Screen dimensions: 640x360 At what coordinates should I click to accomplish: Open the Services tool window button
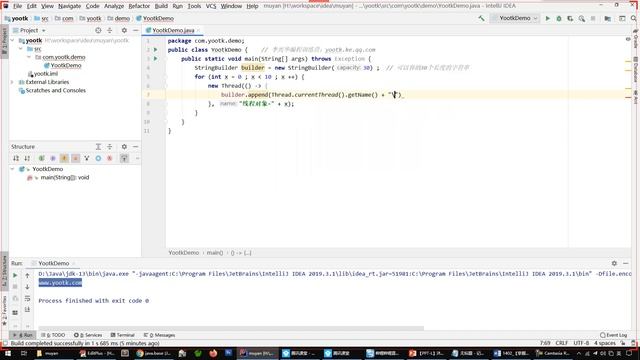pos(88,335)
